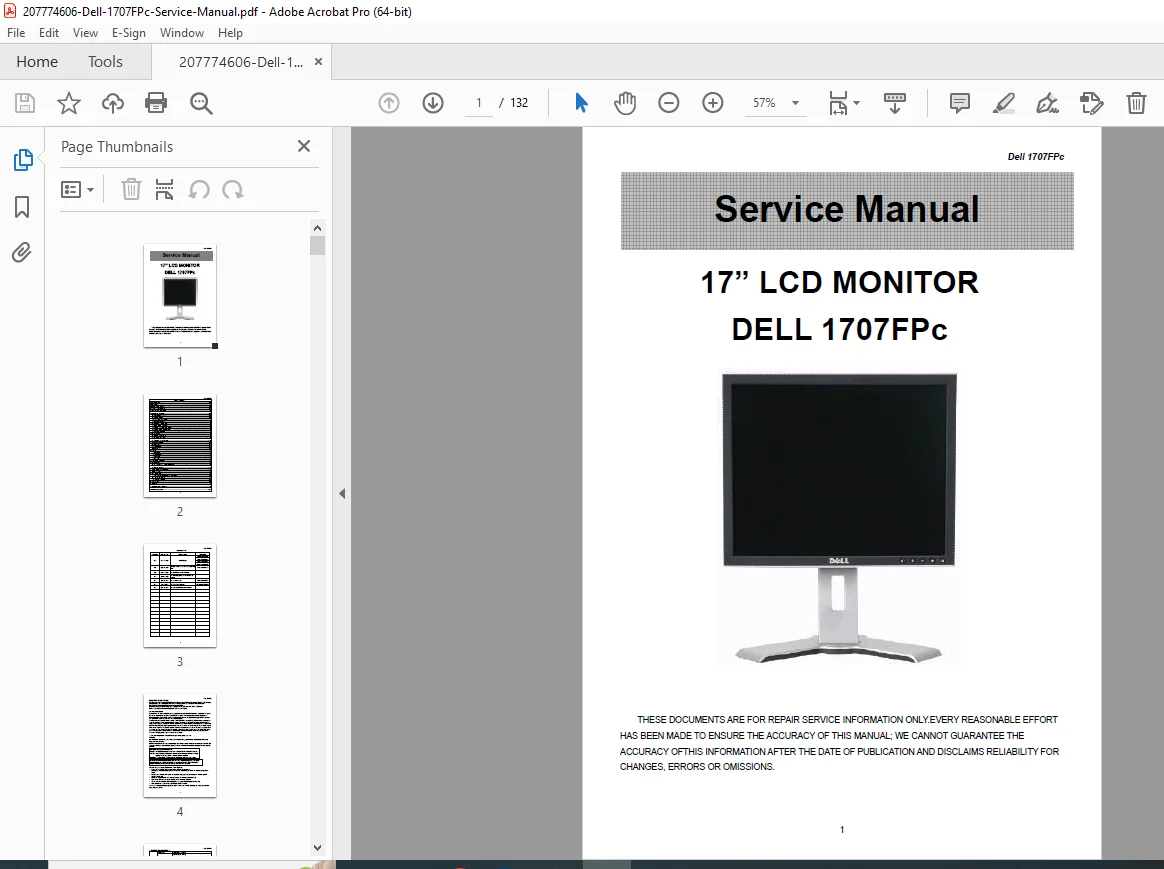
Task: Click the current page number field
Action: click(479, 103)
